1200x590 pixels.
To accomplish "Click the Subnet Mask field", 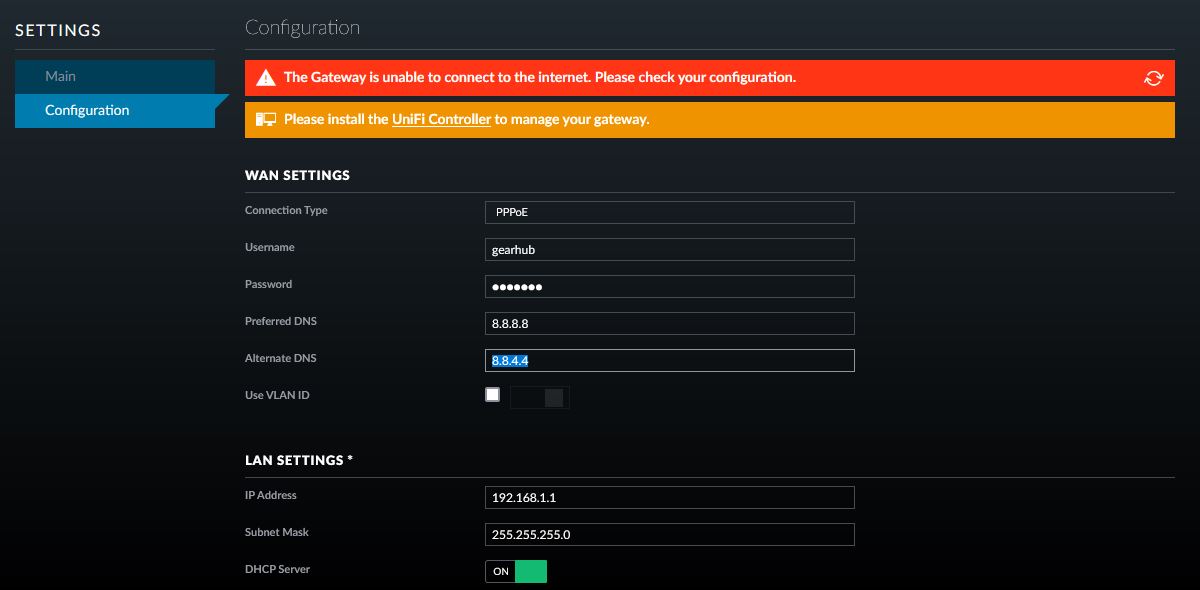I will 669,534.
